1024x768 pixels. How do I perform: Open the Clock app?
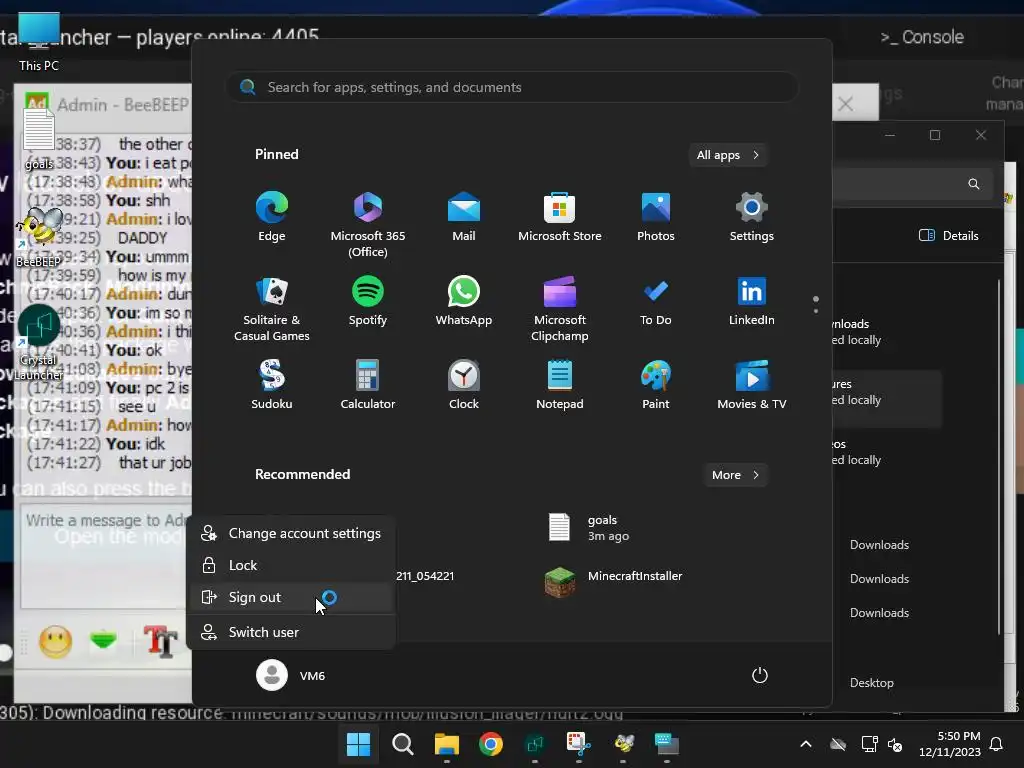[x=464, y=385]
